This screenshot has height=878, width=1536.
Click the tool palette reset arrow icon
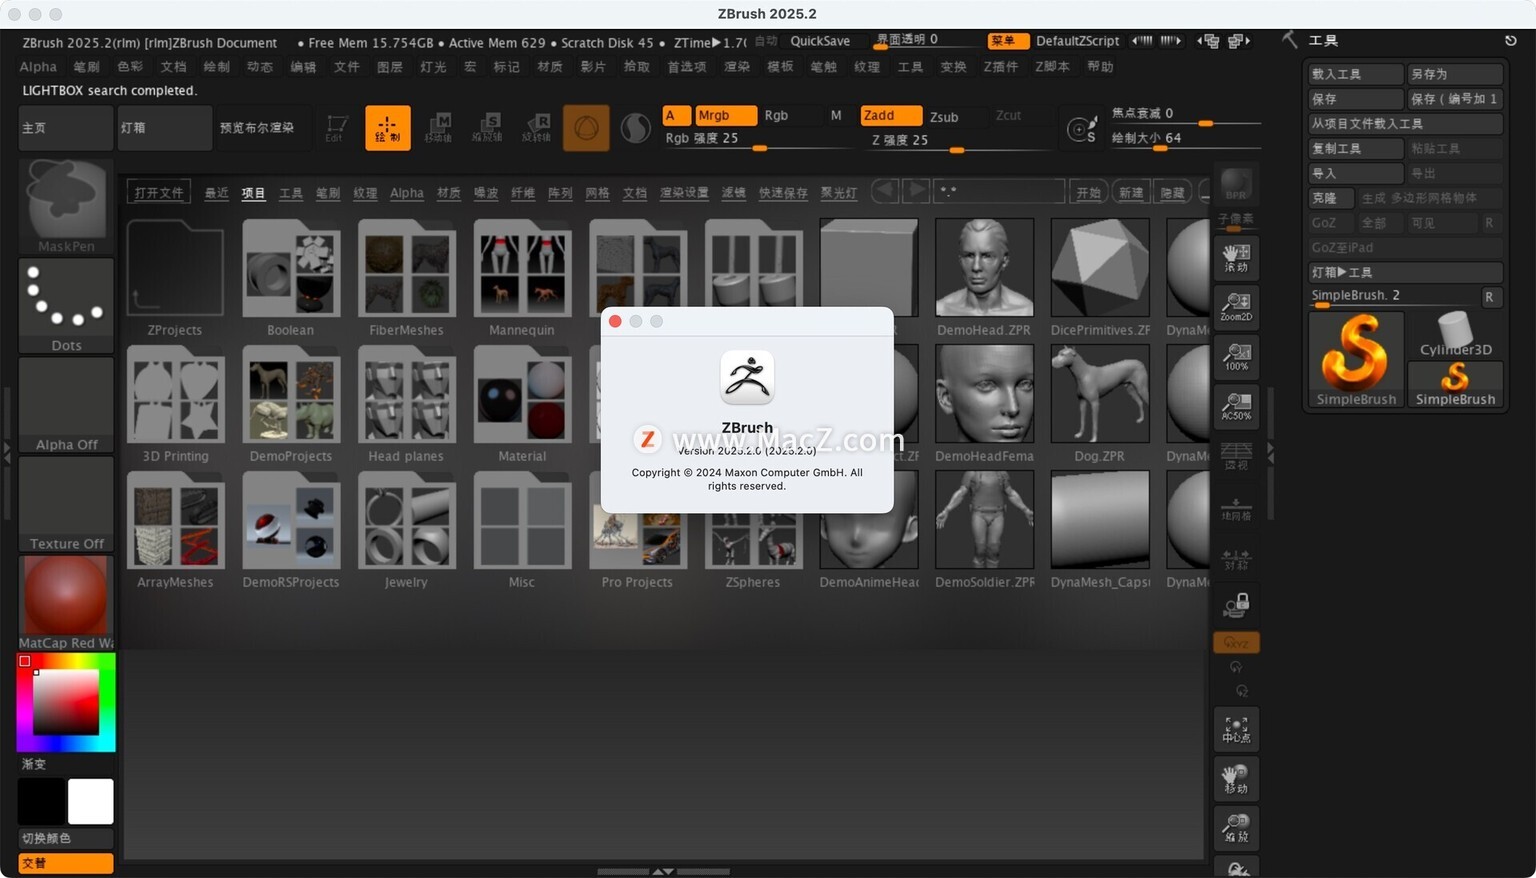point(1510,41)
